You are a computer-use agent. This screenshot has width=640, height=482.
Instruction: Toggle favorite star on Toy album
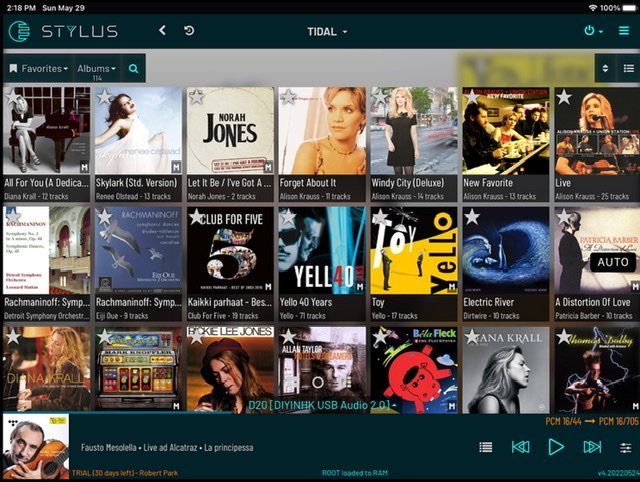click(380, 217)
